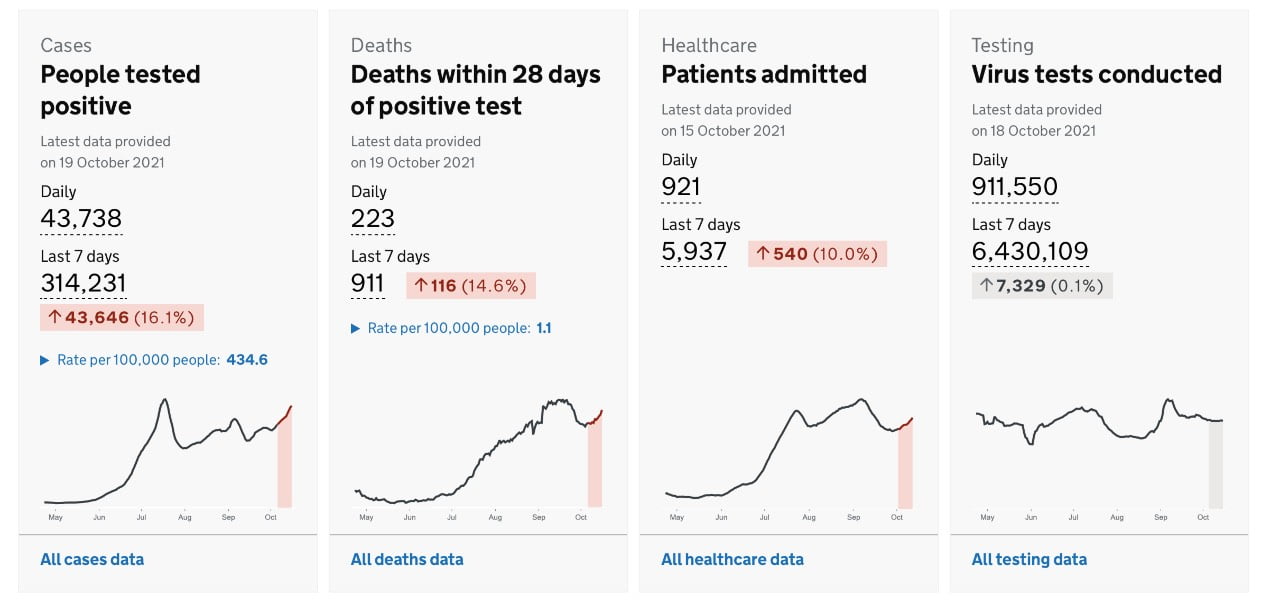Viewport: 1280px width, 600px height.
Task: Click the grey tests change badge 7,329 (0.1%)
Action: [1041, 286]
